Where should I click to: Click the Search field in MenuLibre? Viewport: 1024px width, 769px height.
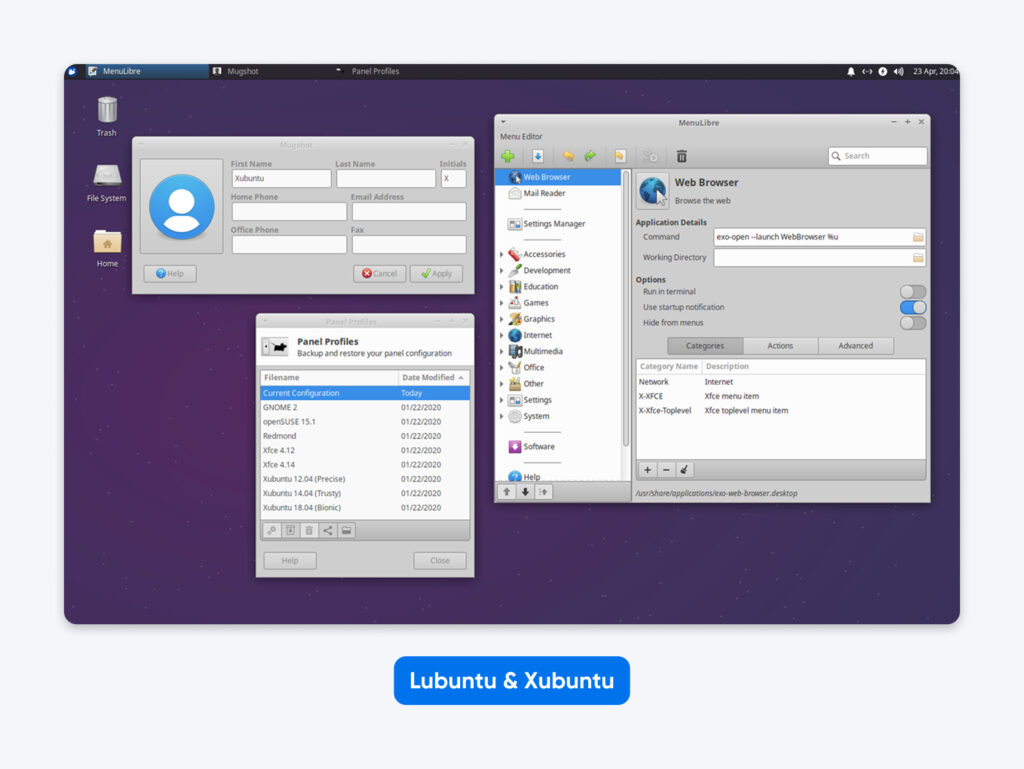pos(877,156)
